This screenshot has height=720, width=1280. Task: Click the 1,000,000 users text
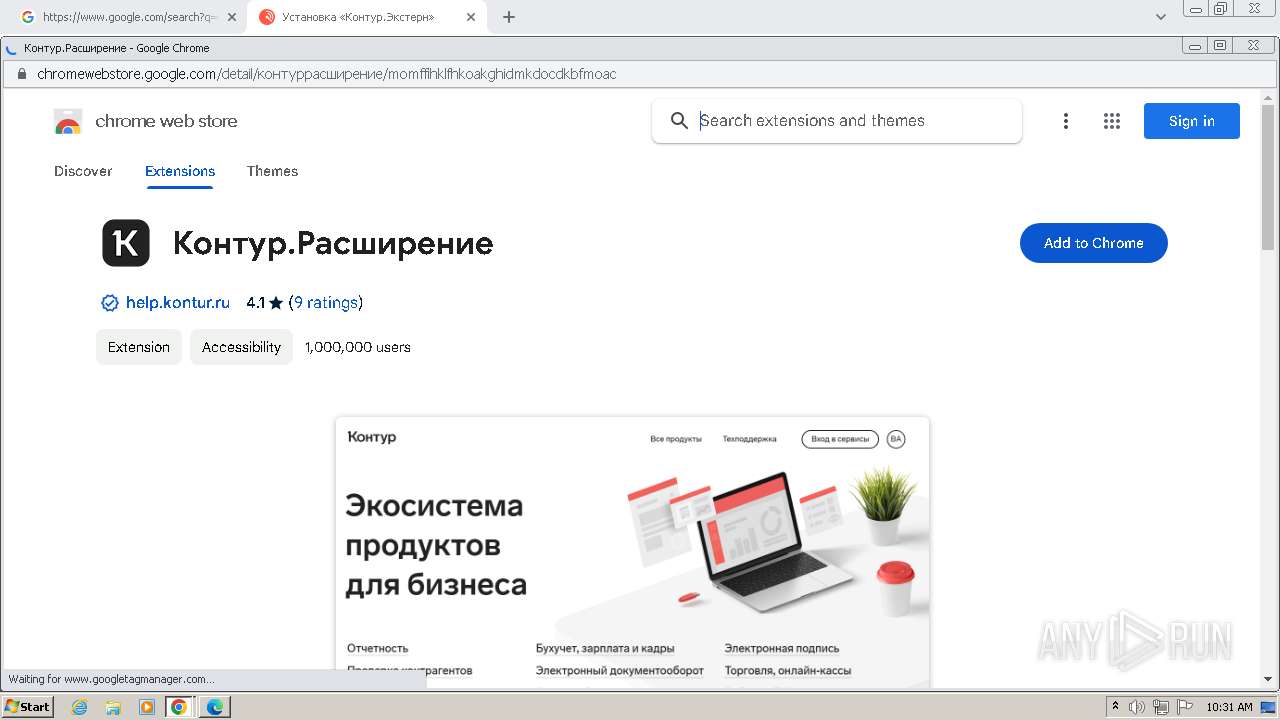pyautogui.click(x=358, y=347)
